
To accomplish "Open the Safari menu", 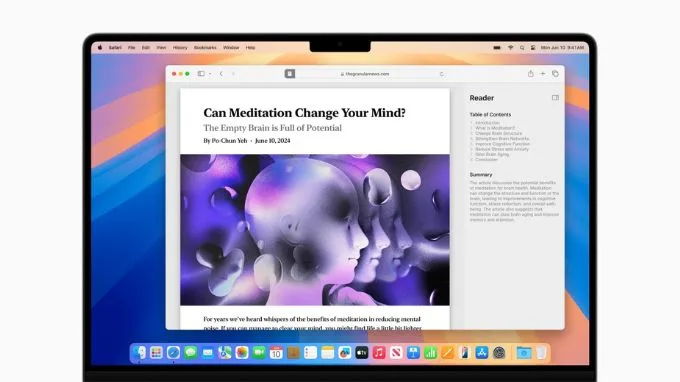I will (x=115, y=48).
